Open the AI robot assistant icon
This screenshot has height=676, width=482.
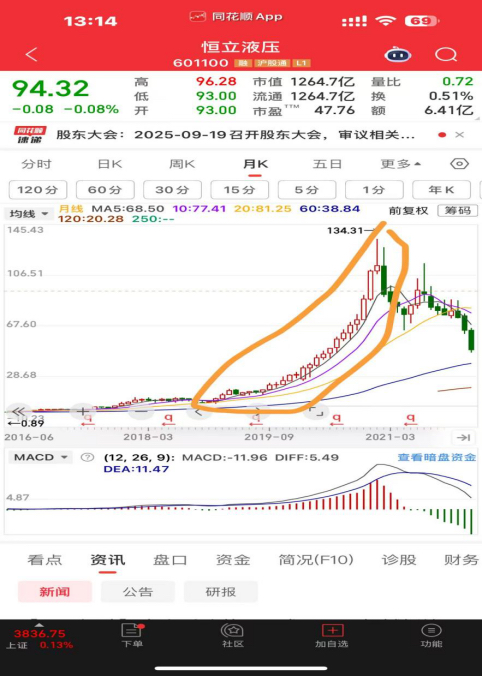pos(397,55)
